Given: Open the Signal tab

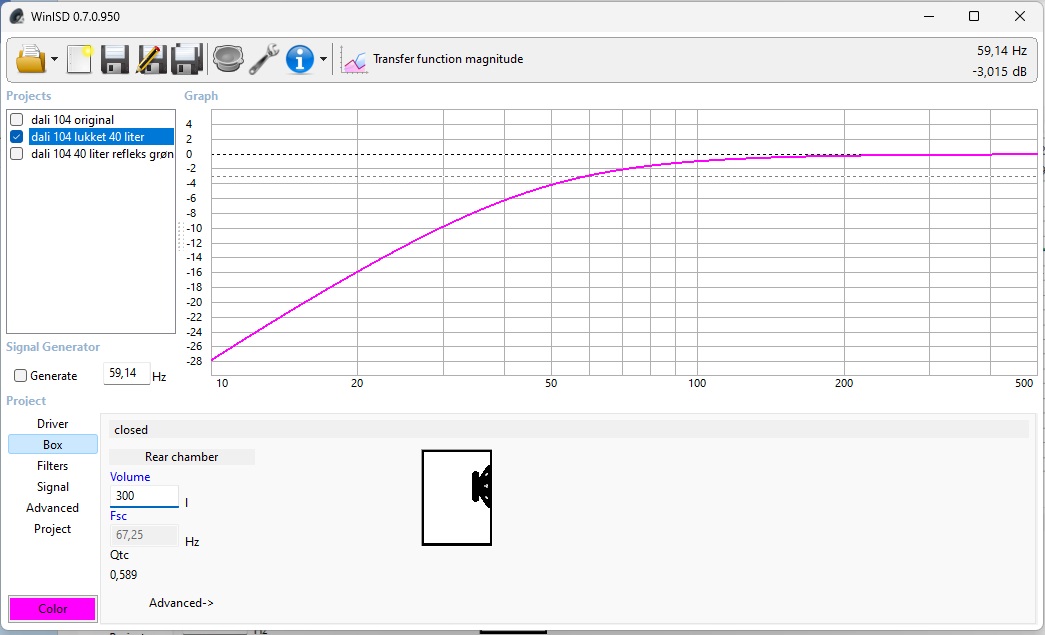Looking at the screenshot, I should click(53, 487).
